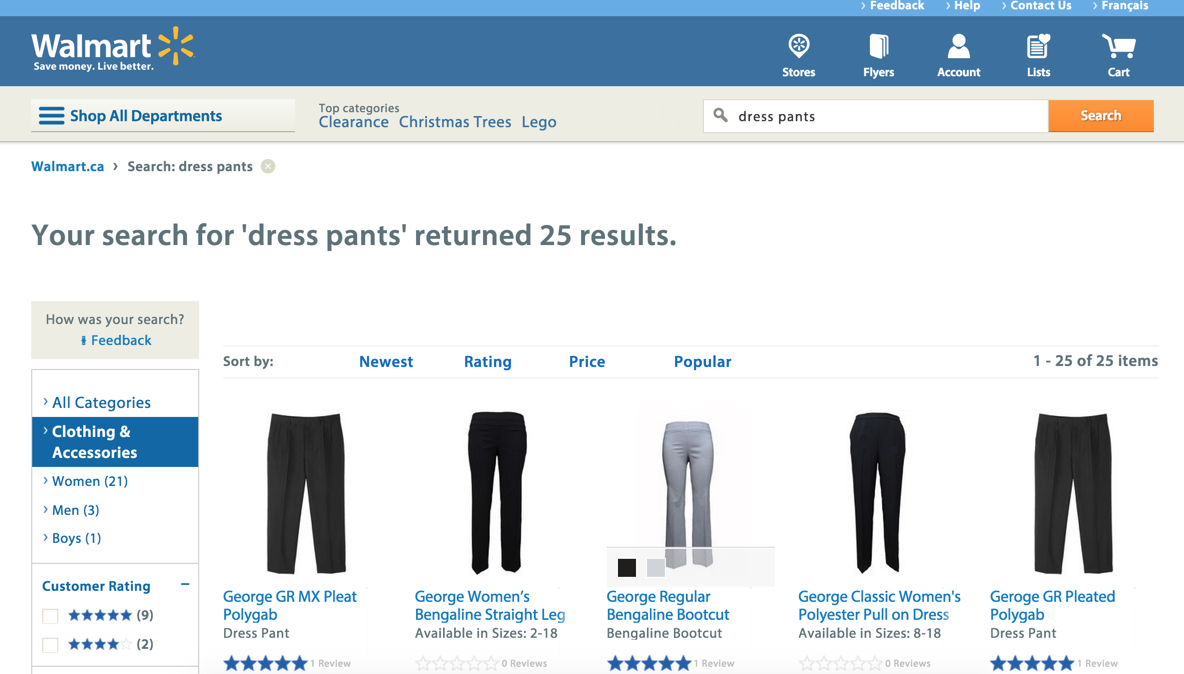Expand the All Categories filter
Viewport: 1184px width, 674px height.
pos(101,402)
